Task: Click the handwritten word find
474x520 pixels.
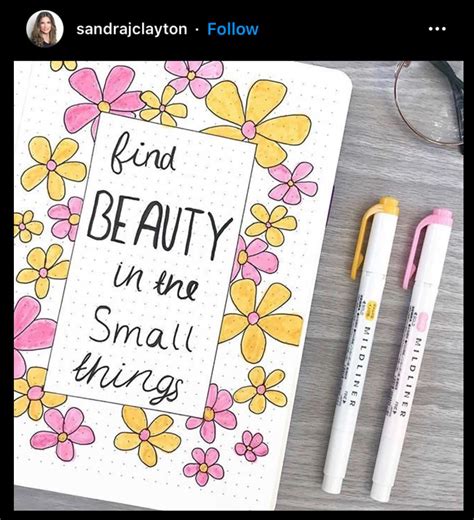Action: (x=143, y=153)
